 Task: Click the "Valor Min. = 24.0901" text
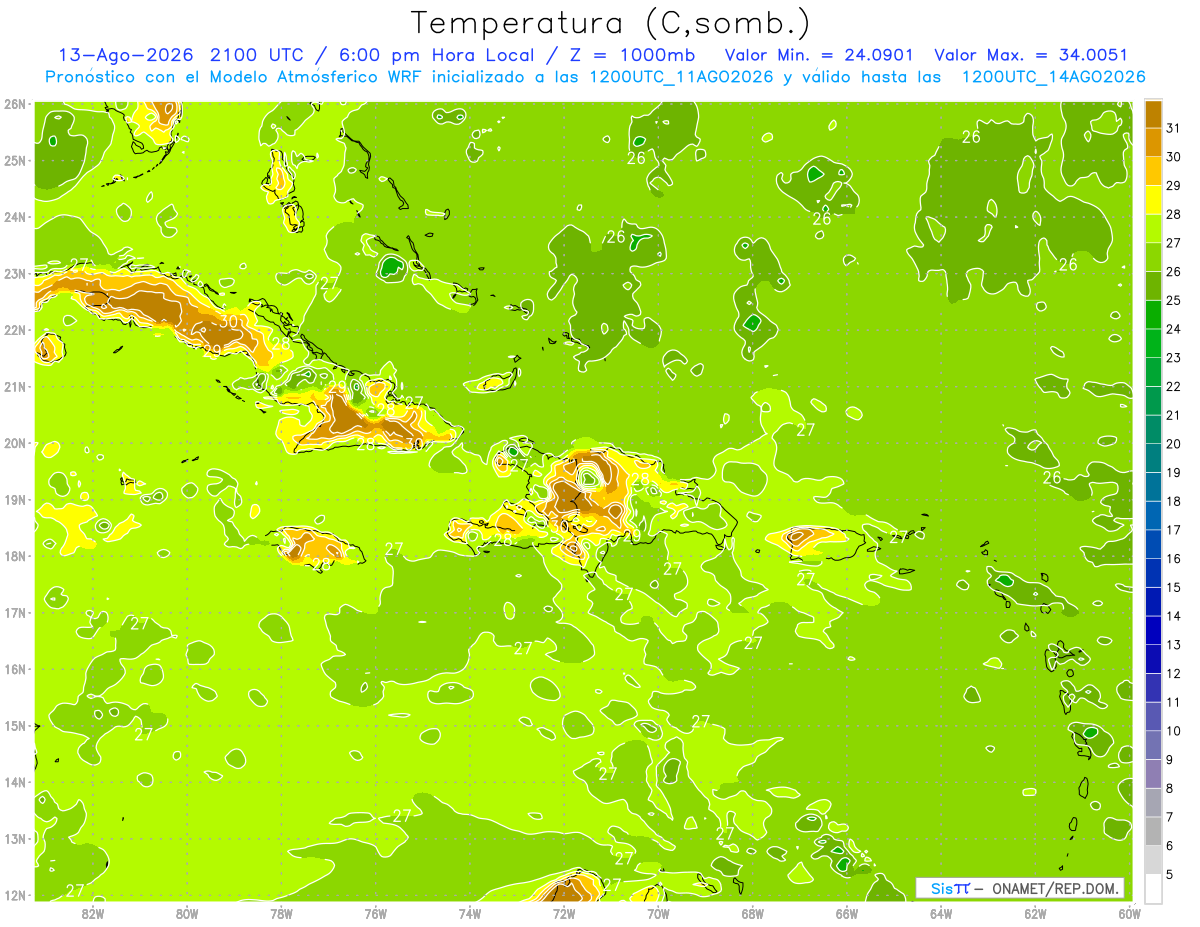[819, 55]
